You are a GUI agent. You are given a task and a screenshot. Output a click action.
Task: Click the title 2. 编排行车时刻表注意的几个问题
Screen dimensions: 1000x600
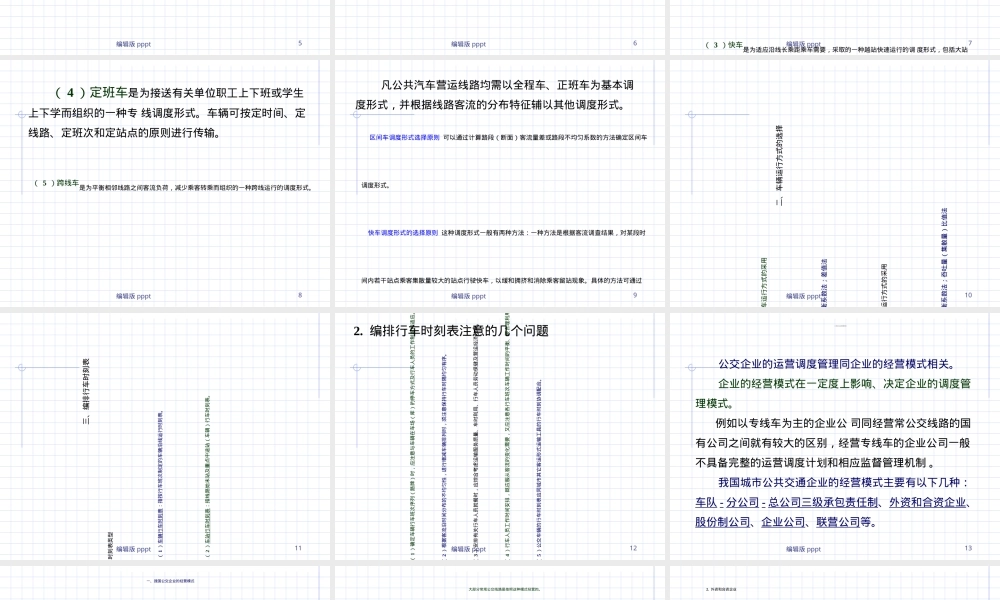click(x=451, y=330)
